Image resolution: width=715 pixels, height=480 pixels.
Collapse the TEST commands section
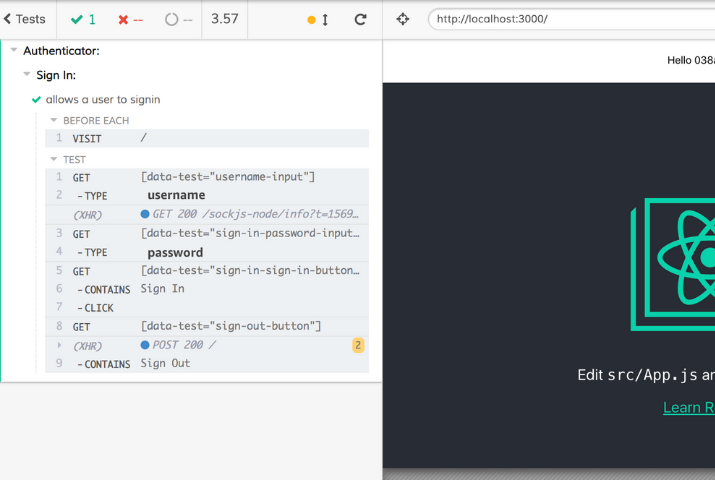point(54,159)
